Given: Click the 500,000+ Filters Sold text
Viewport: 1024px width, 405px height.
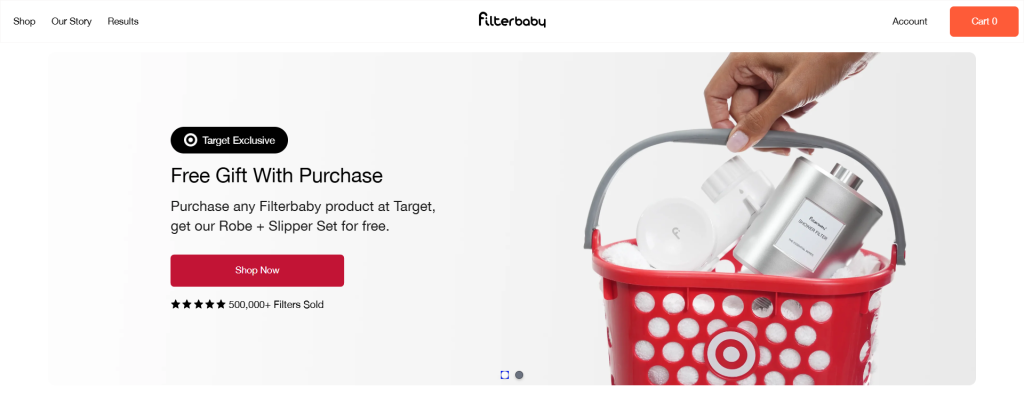Looking at the screenshot, I should click(x=276, y=305).
